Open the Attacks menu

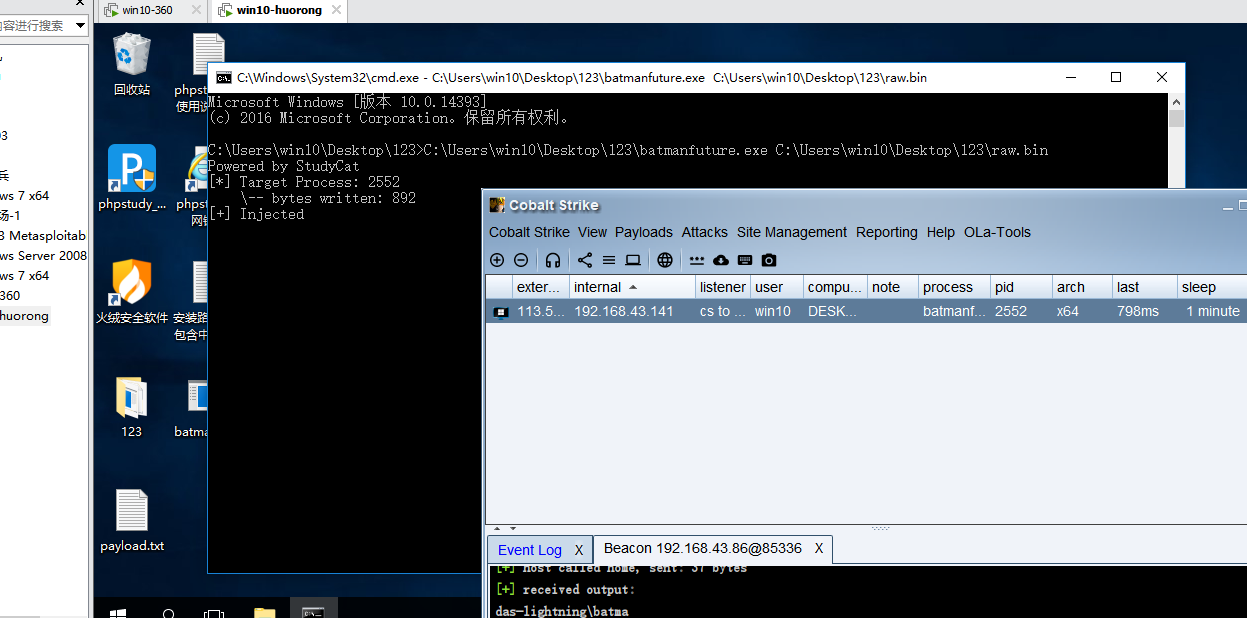[x=705, y=232]
